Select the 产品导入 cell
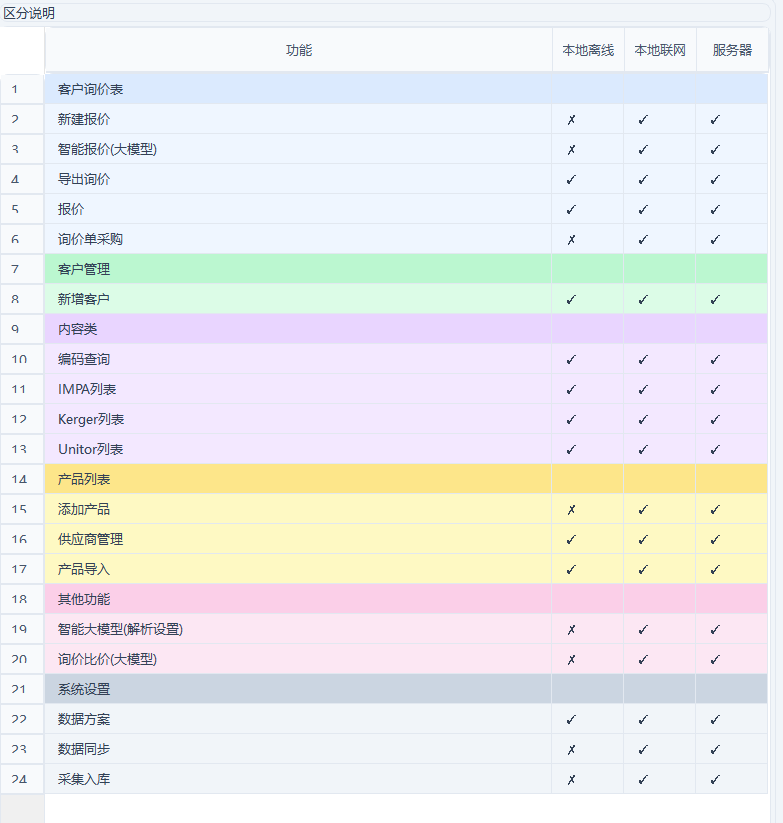This screenshot has height=823, width=783. [x=298, y=569]
